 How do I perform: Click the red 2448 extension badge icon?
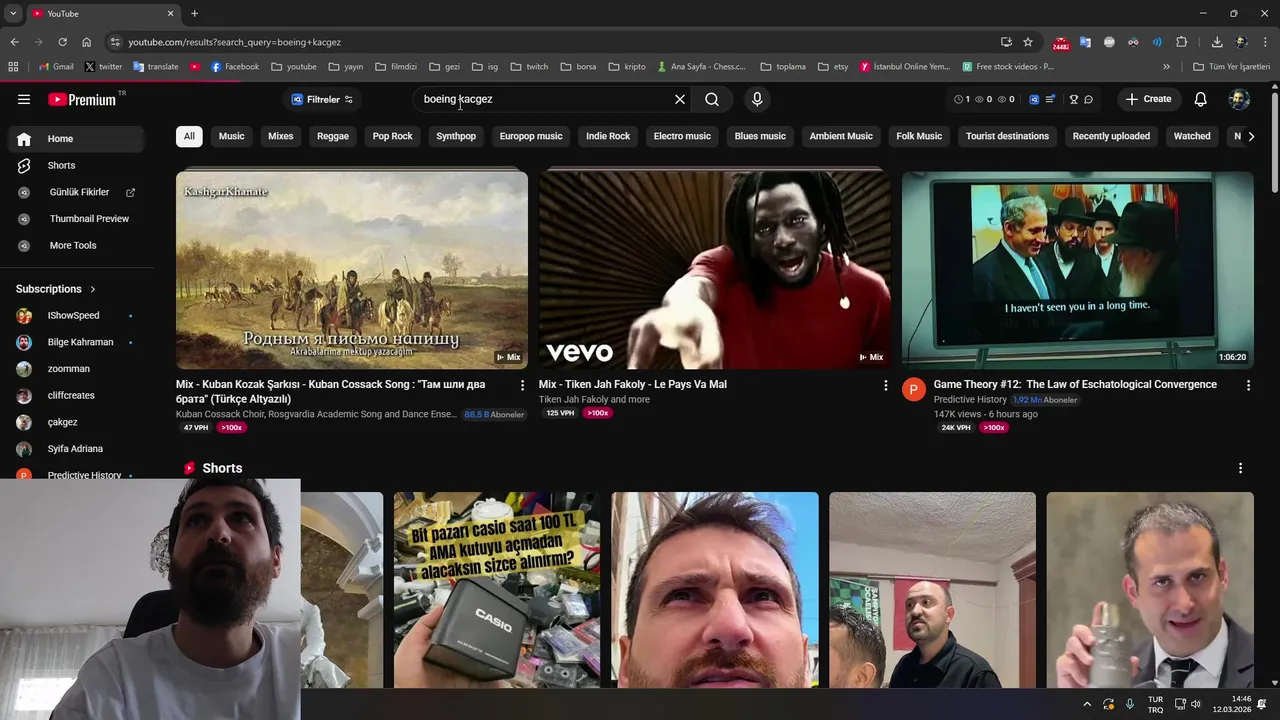[1061, 43]
